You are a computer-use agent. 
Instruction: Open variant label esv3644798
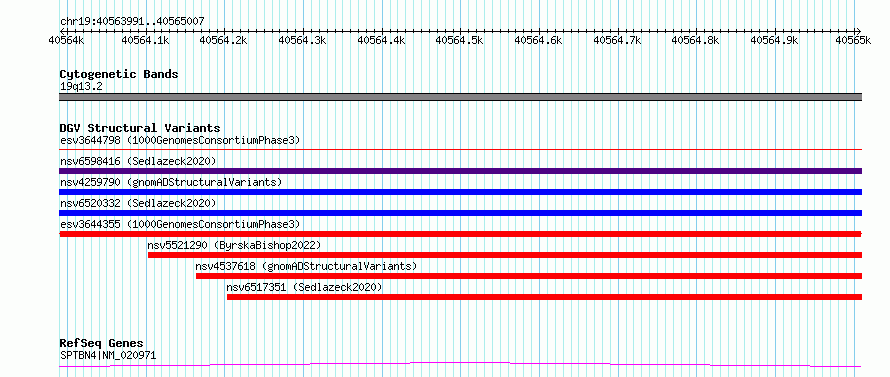tap(180, 140)
